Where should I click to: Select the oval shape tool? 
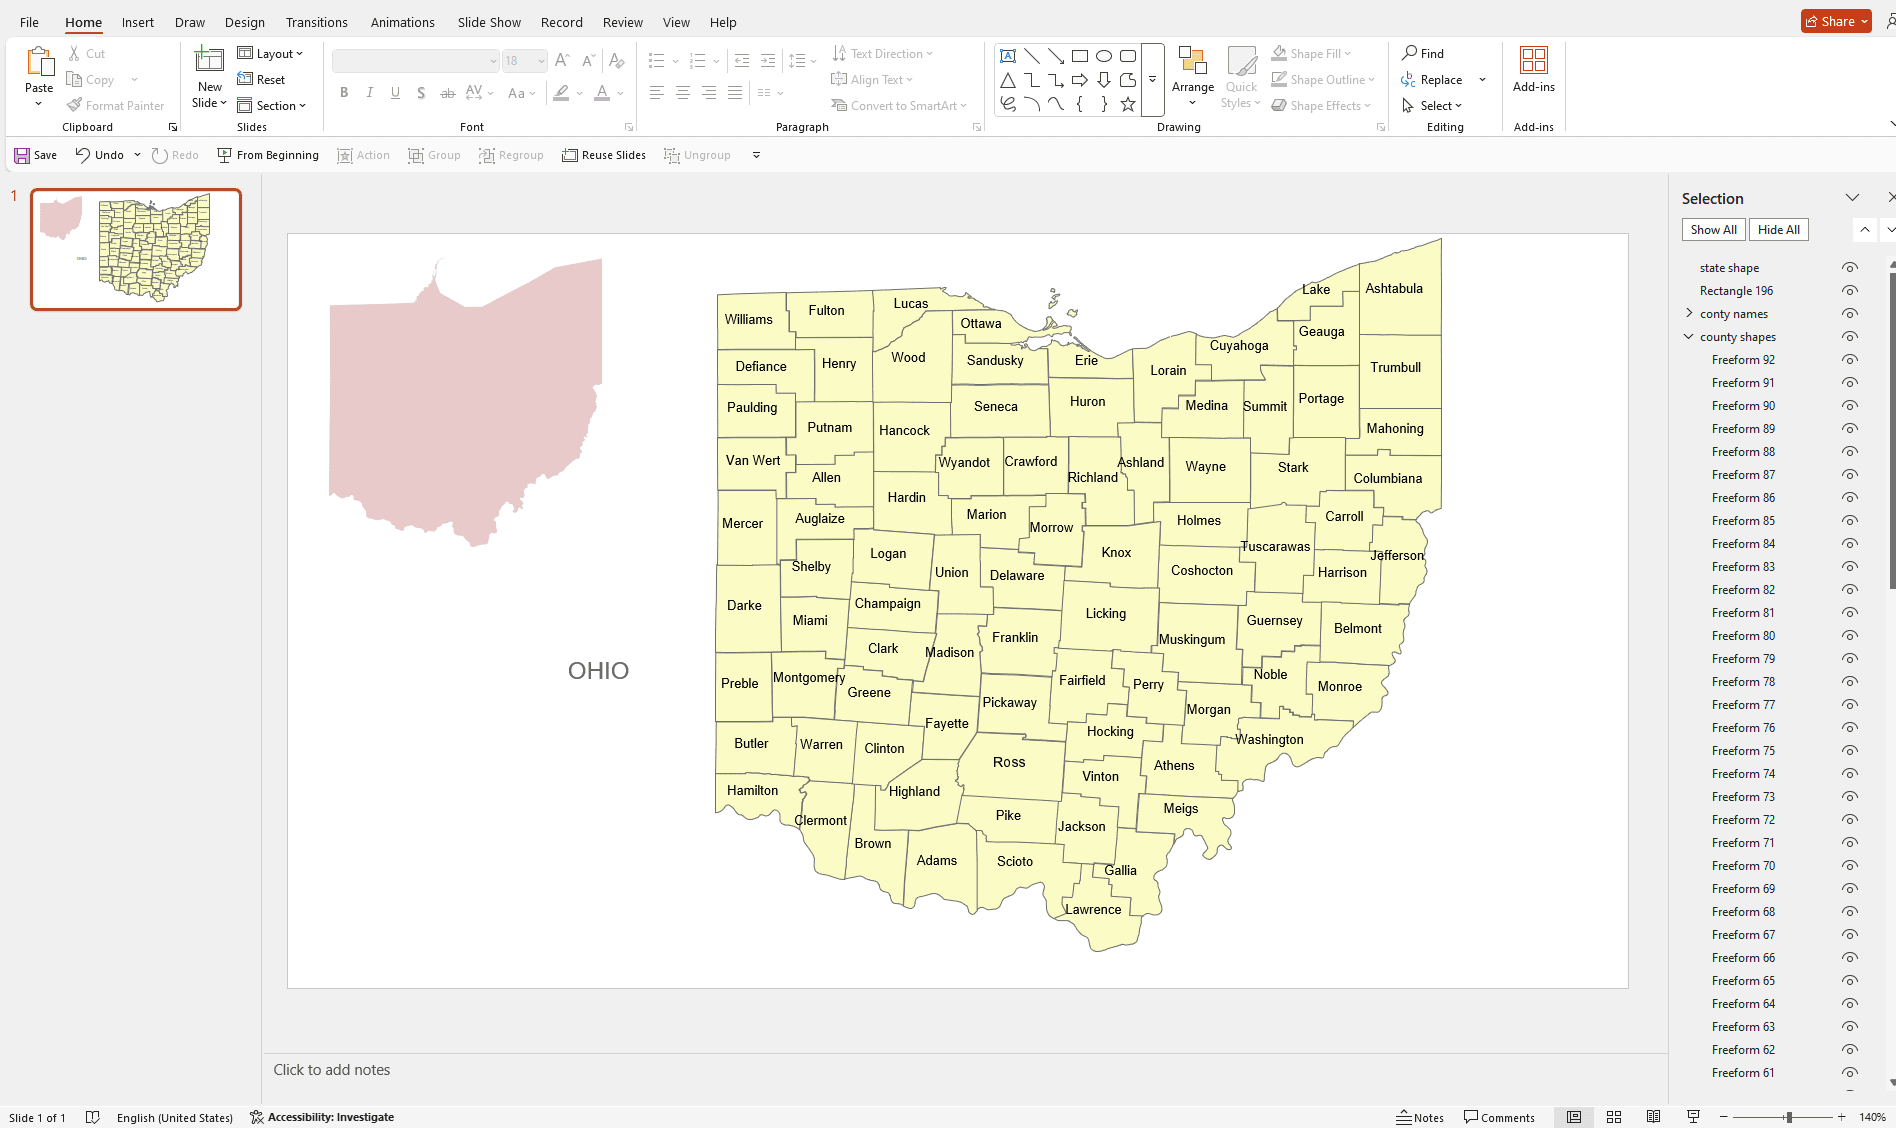click(x=1104, y=56)
